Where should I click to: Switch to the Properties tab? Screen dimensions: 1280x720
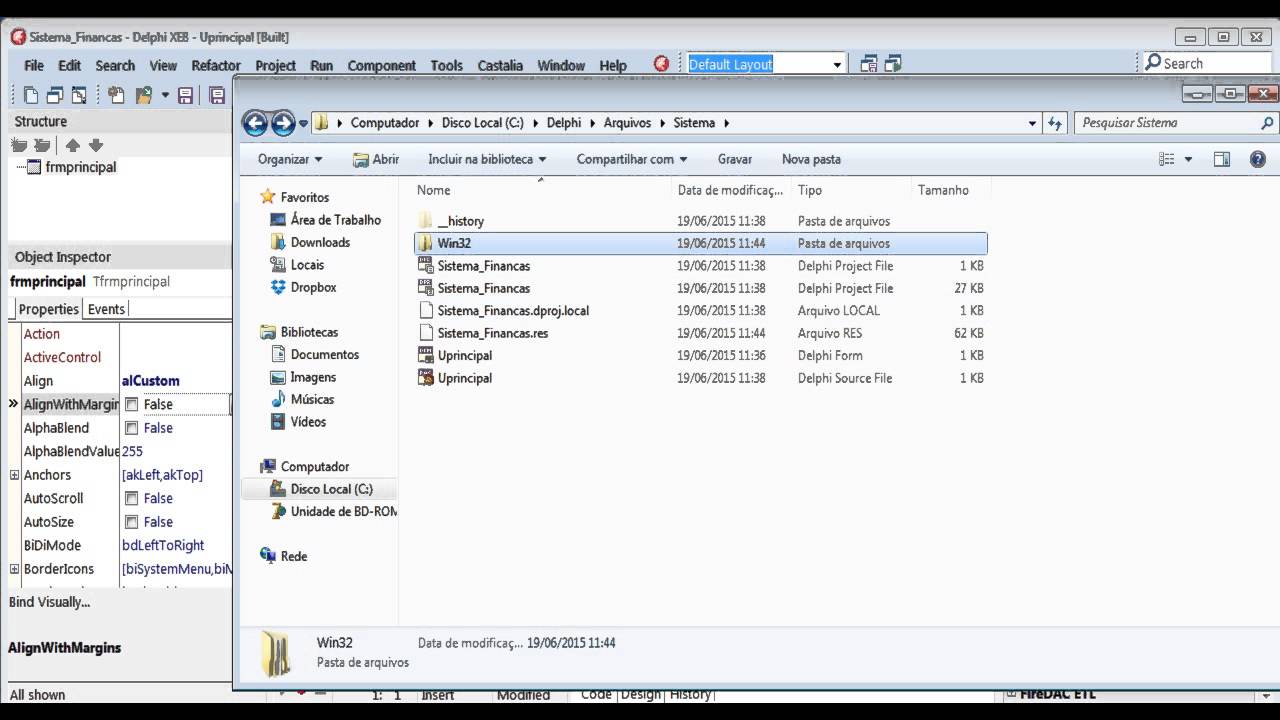pyautogui.click(x=48, y=309)
